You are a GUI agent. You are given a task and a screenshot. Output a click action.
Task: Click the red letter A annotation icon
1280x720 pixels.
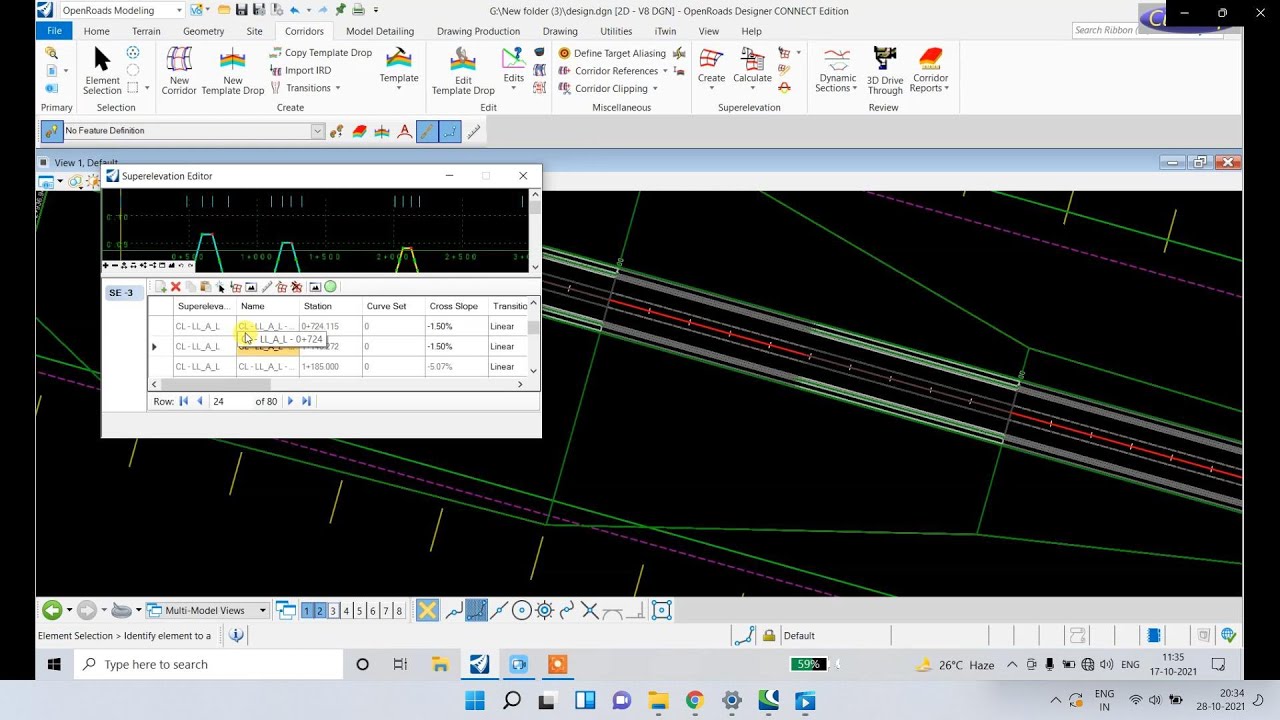(404, 131)
